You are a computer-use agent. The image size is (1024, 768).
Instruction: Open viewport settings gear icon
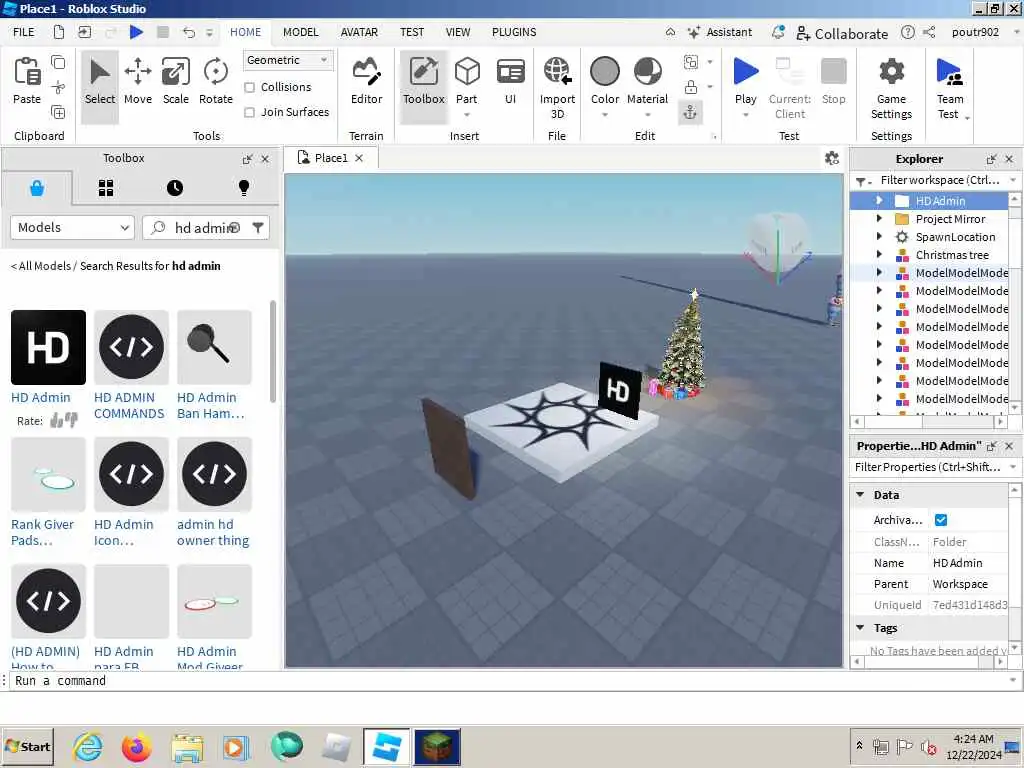(x=832, y=158)
